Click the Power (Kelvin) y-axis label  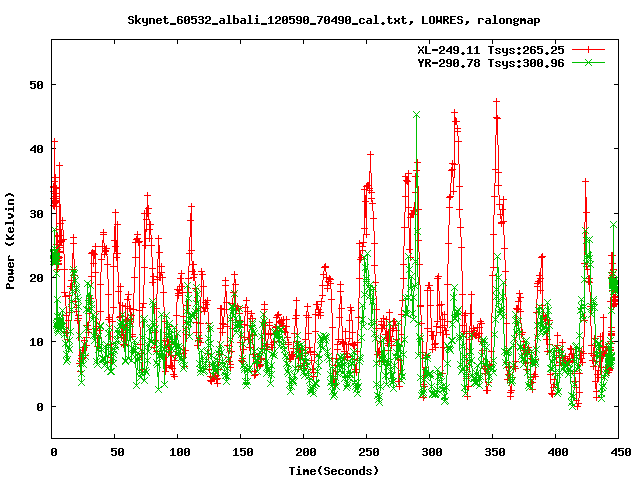pos(10,240)
